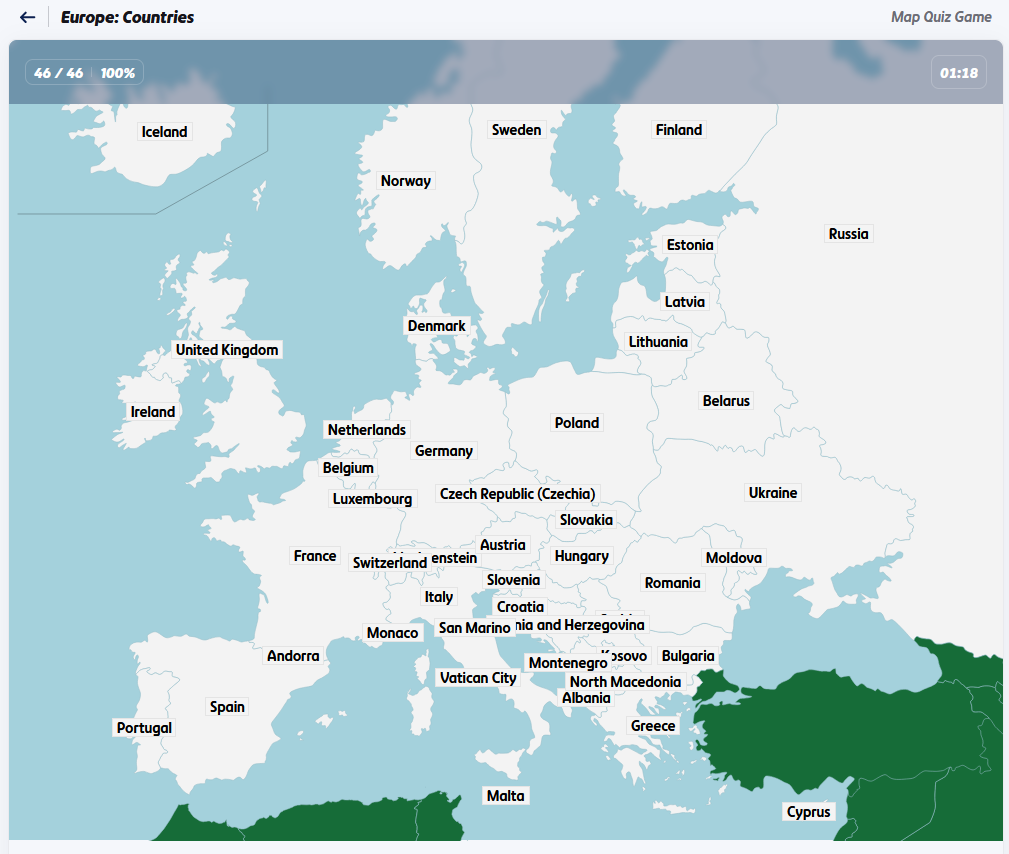This screenshot has width=1009, height=854.
Task: Select the France label
Action: (315, 556)
